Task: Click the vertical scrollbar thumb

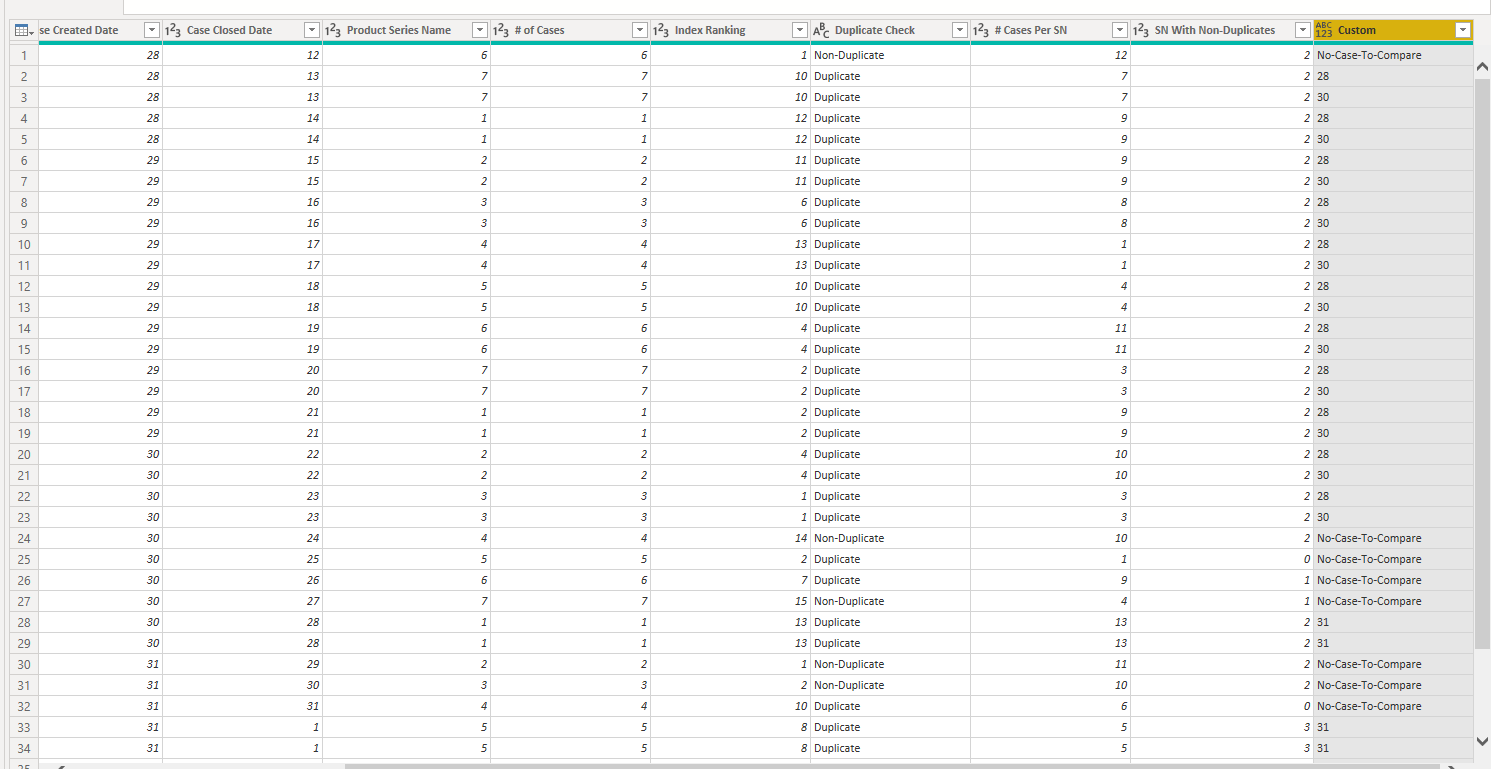Action: [1482, 365]
